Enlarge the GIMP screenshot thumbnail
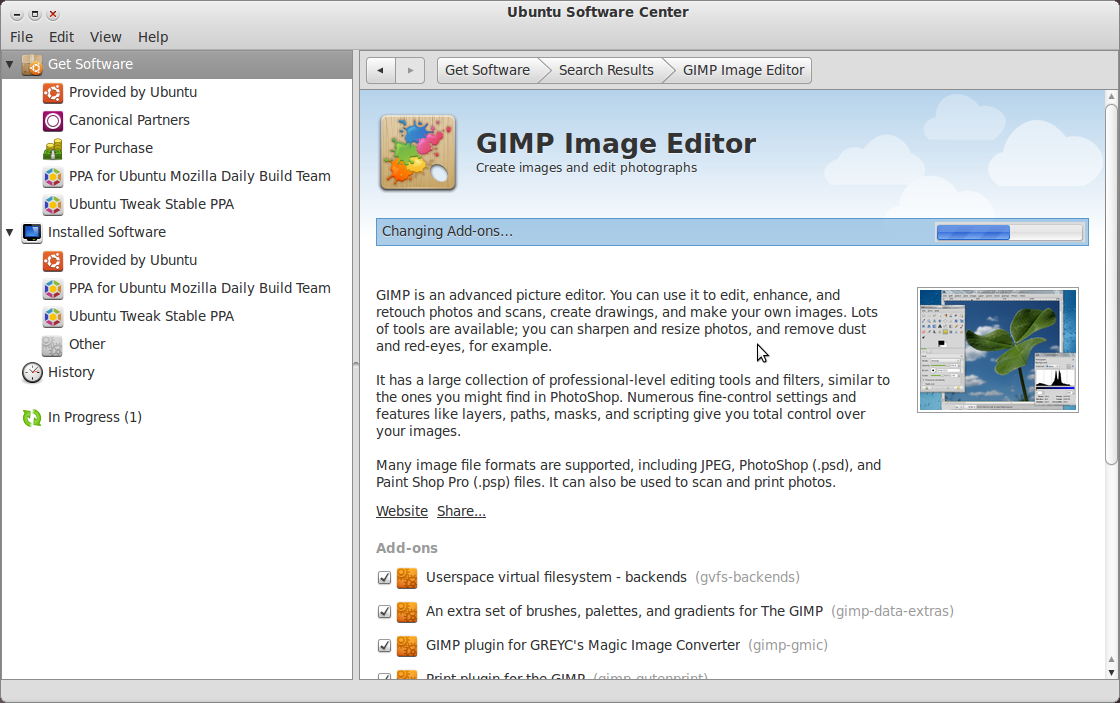Screen dimensions: 1120x703 tap(998, 350)
